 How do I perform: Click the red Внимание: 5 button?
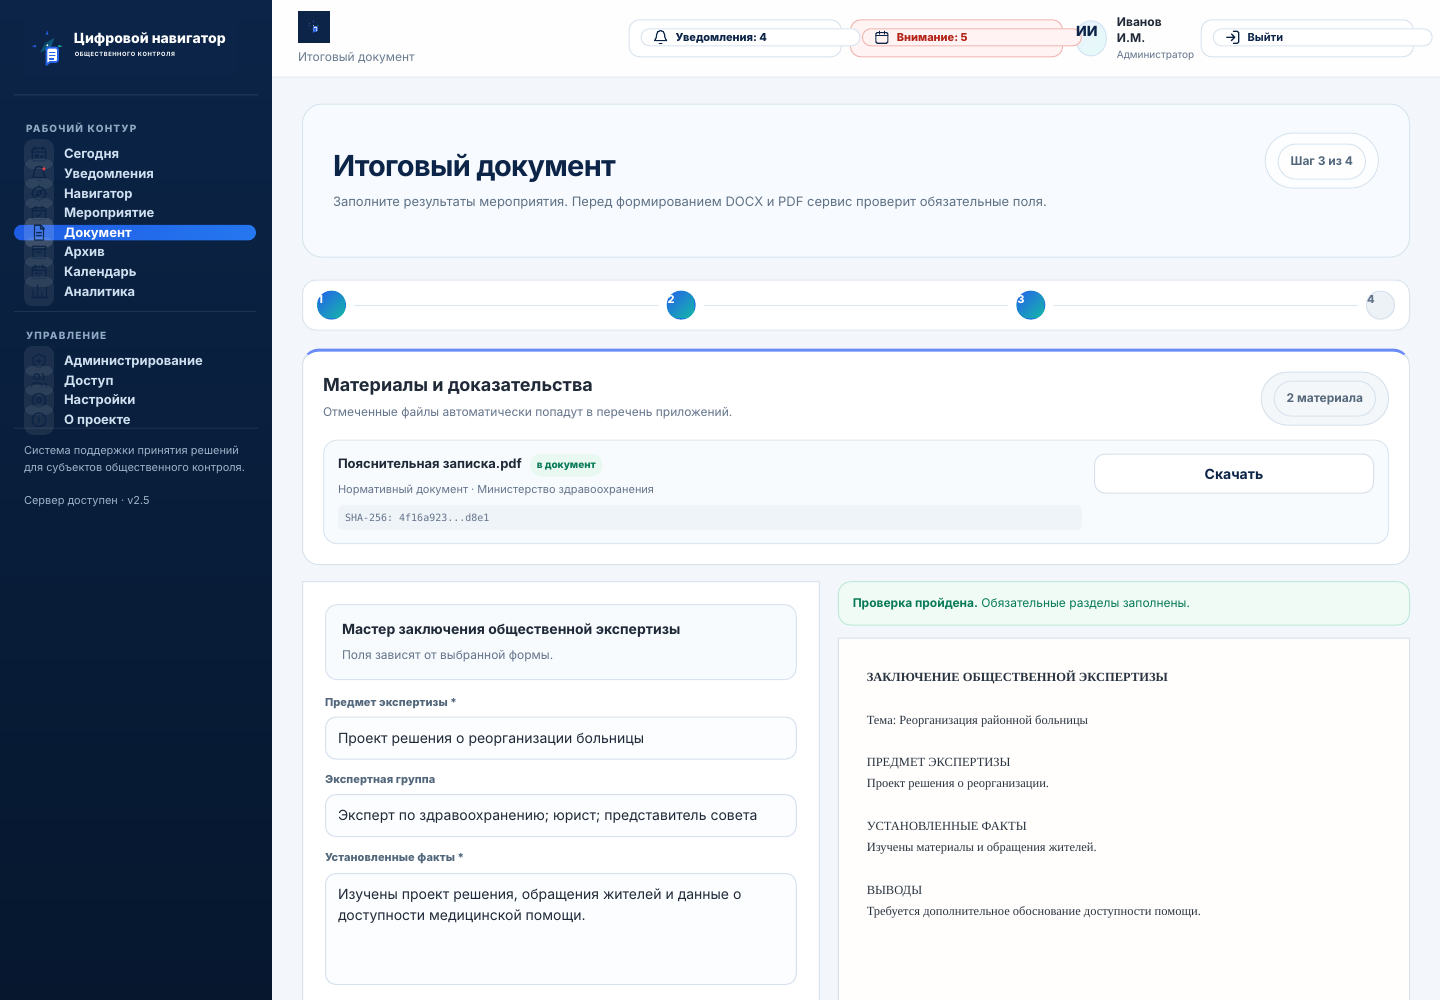[956, 38]
